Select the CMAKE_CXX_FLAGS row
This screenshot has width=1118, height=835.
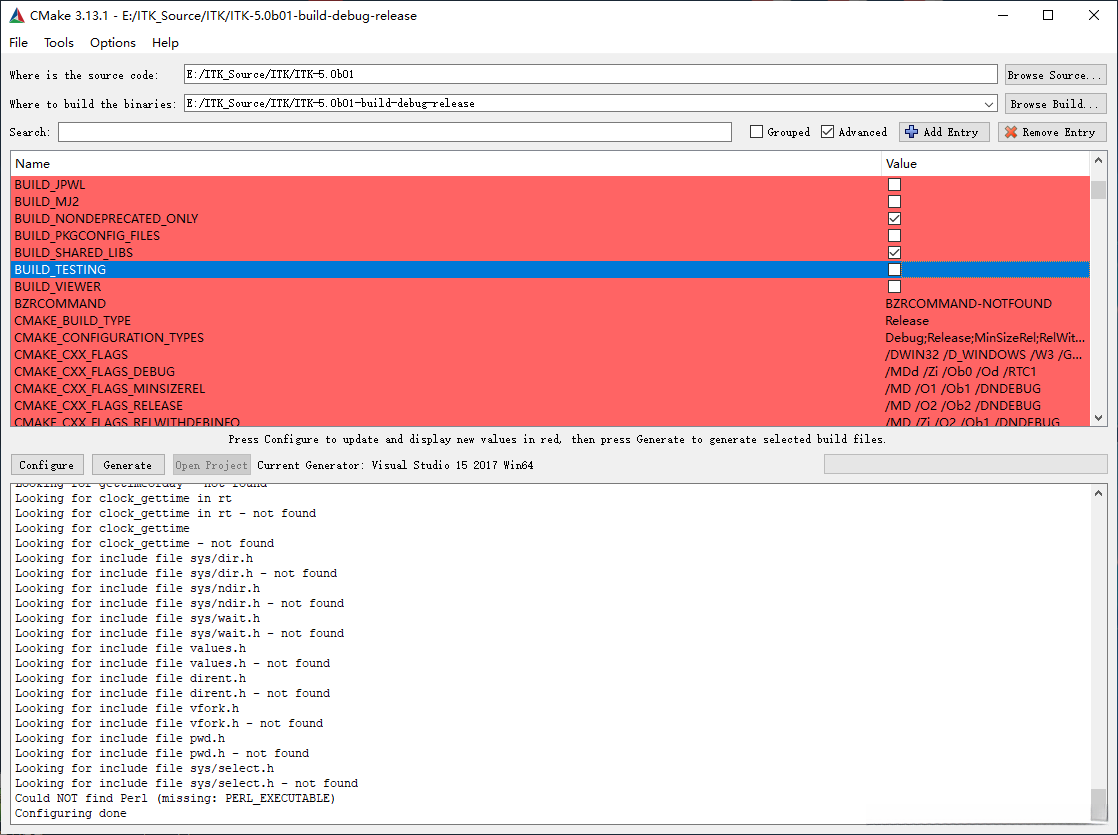550,355
